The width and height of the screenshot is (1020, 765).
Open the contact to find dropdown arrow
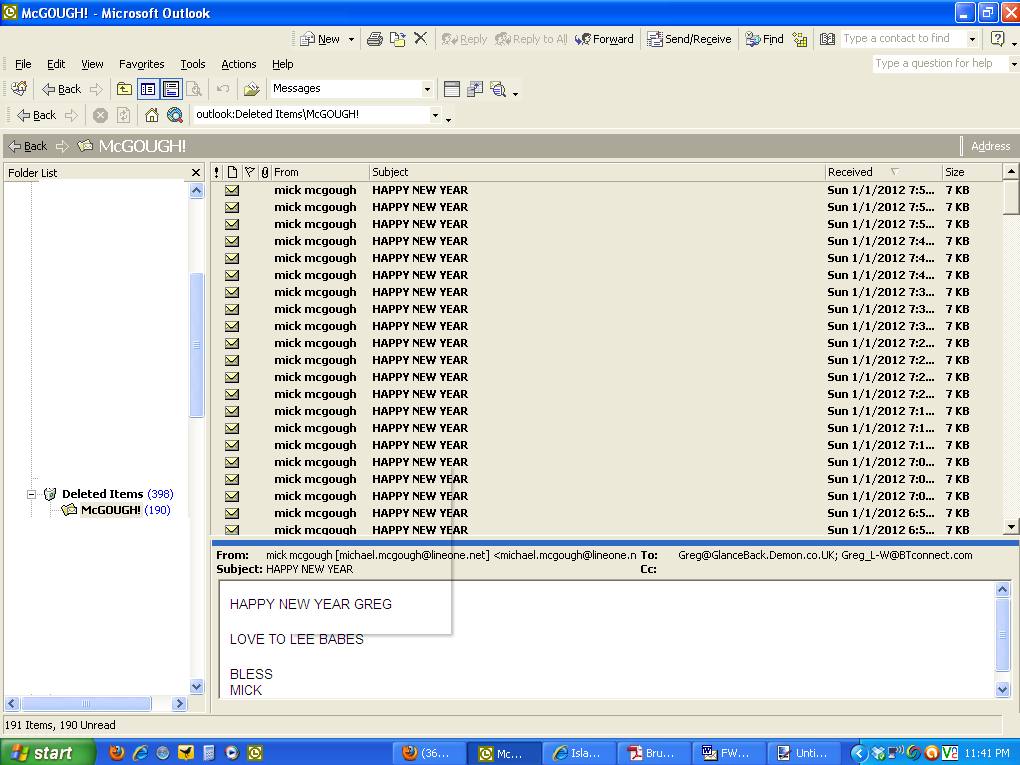click(x=973, y=39)
